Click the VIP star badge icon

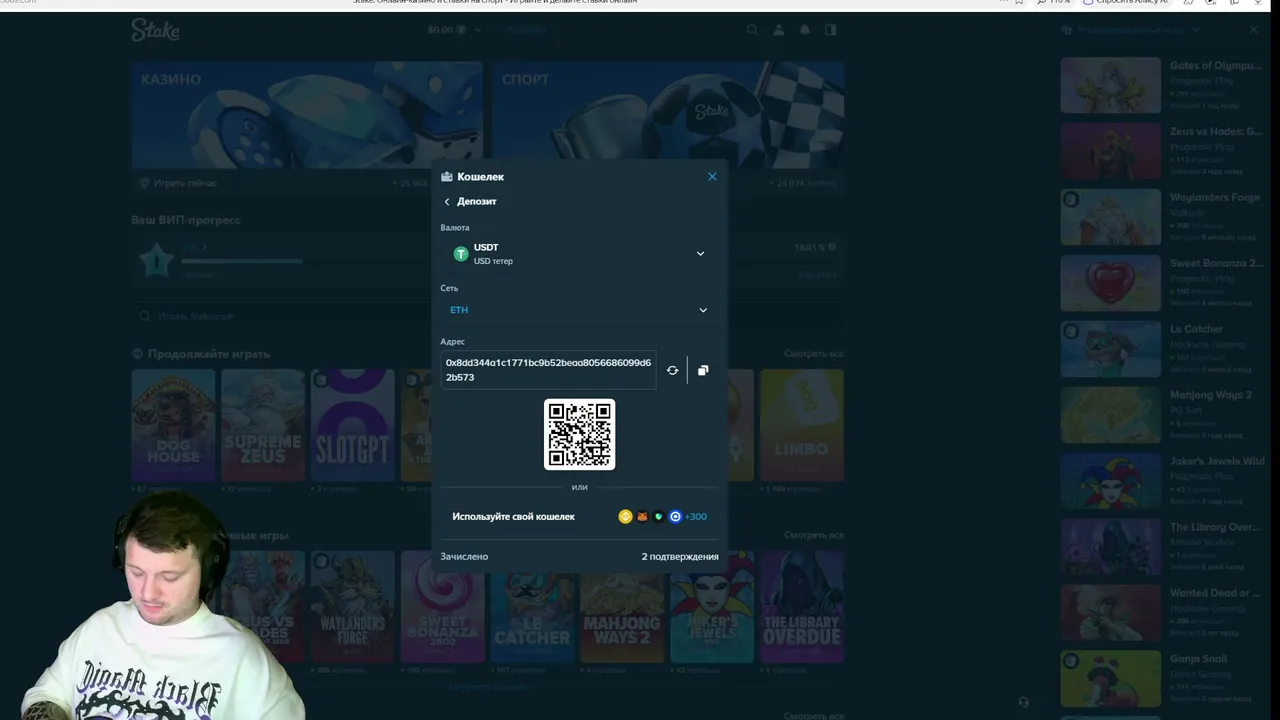(x=156, y=262)
